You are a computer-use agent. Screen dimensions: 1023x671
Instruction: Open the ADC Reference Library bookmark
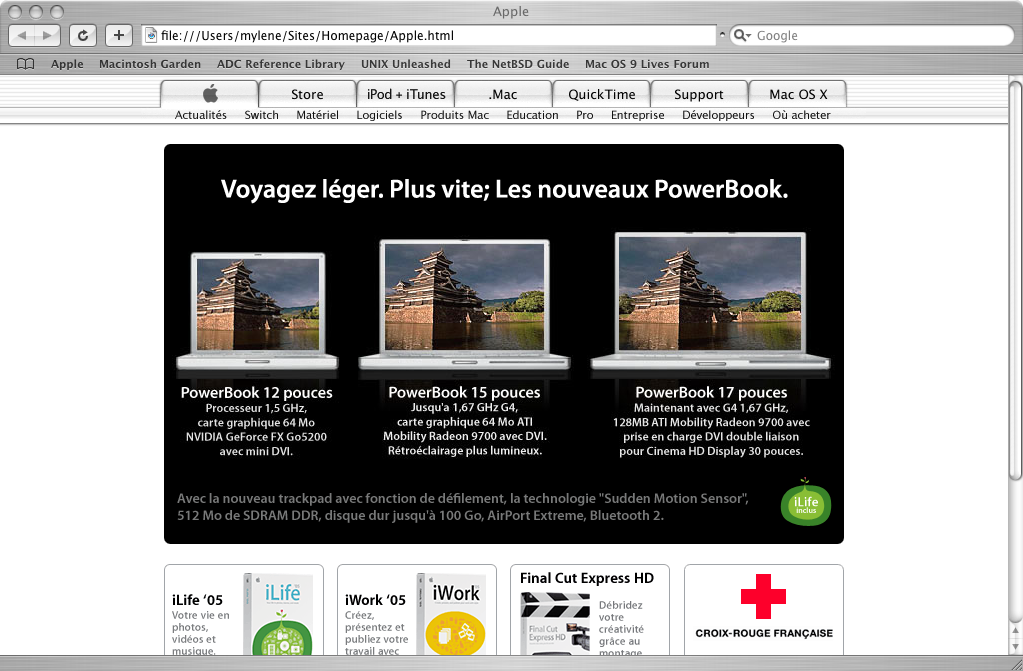[x=281, y=64]
